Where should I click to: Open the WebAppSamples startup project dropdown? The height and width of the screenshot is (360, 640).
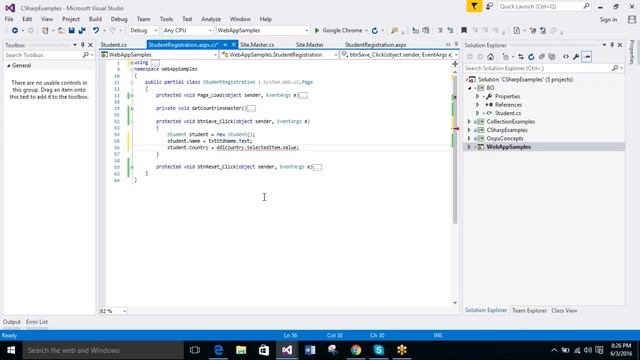(x=262, y=31)
